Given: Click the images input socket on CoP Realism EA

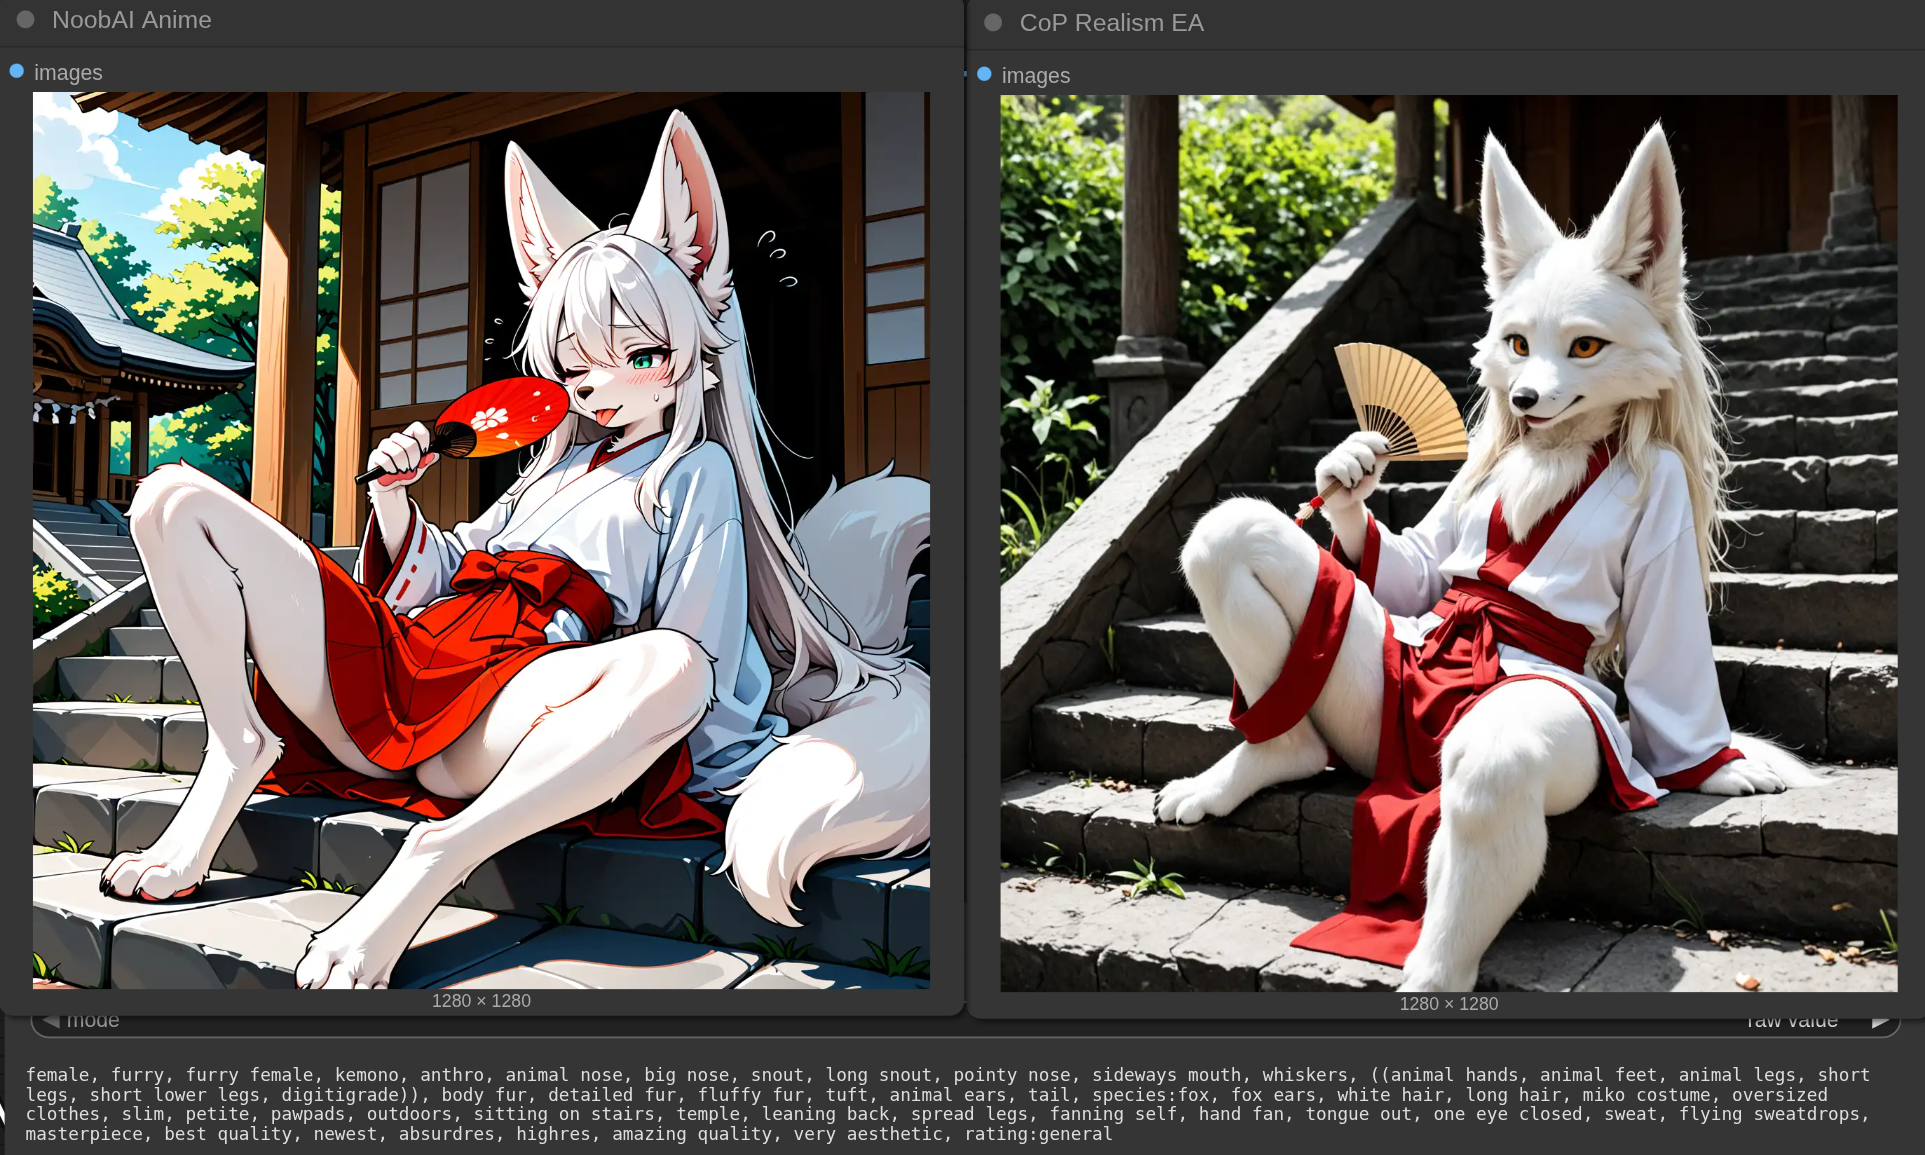Looking at the screenshot, I should click(x=984, y=74).
